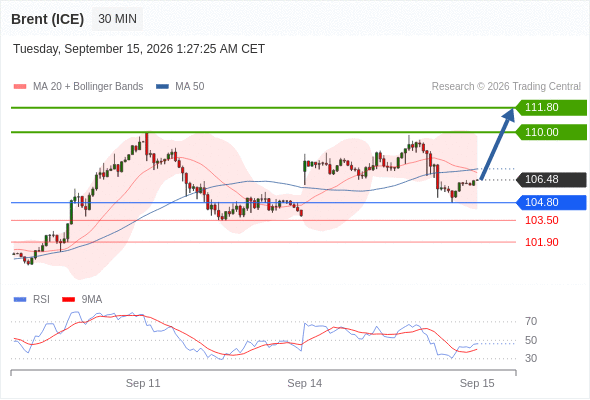The image size is (590, 400).
Task: Toggle the RSI legend label
Action: point(41,300)
